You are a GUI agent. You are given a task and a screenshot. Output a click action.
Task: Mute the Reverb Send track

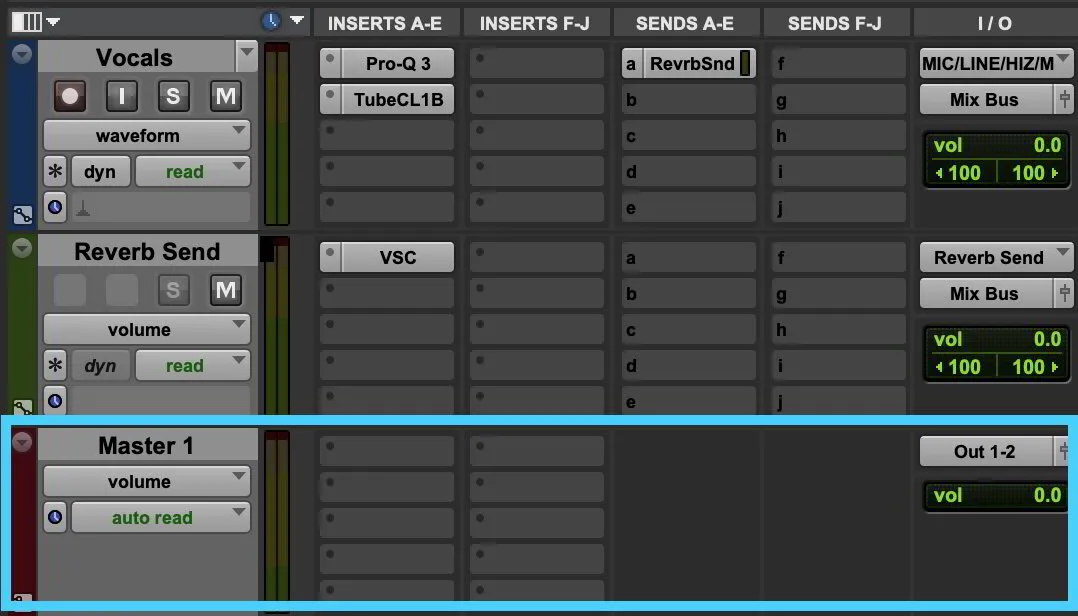tap(225, 290)
